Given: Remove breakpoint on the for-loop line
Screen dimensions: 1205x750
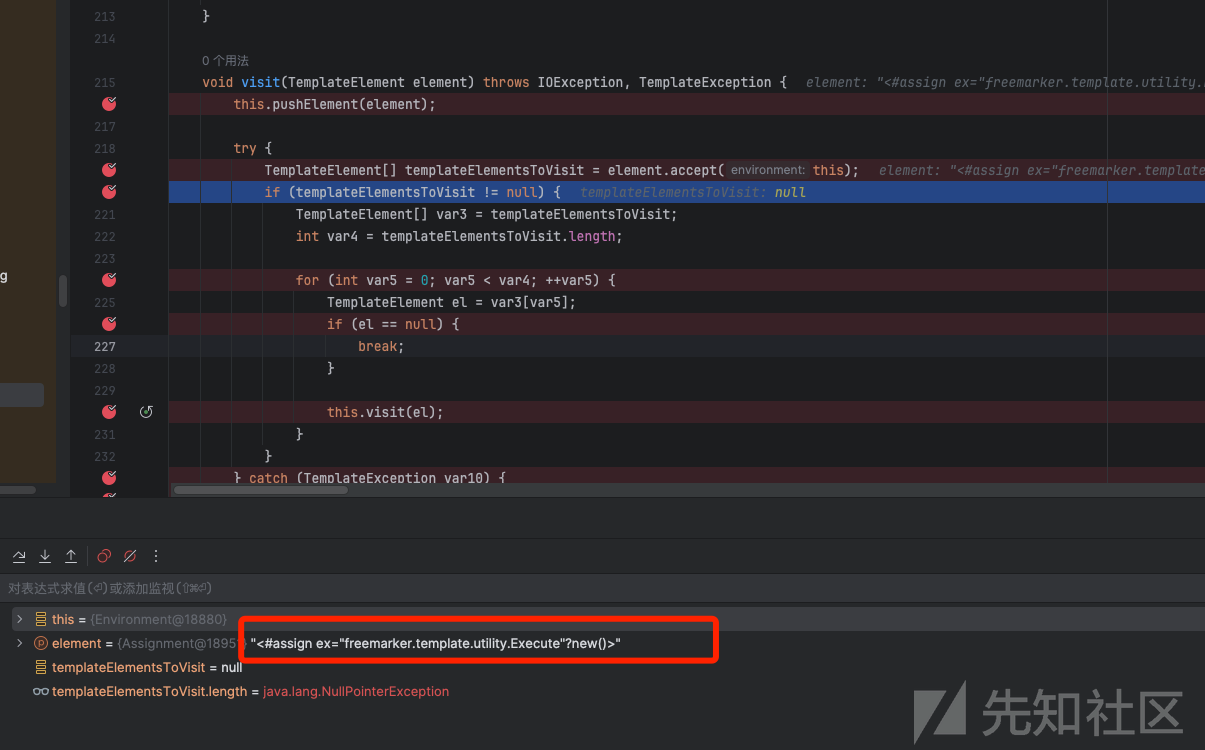Looking at the screenshot, I should point(110,280).
